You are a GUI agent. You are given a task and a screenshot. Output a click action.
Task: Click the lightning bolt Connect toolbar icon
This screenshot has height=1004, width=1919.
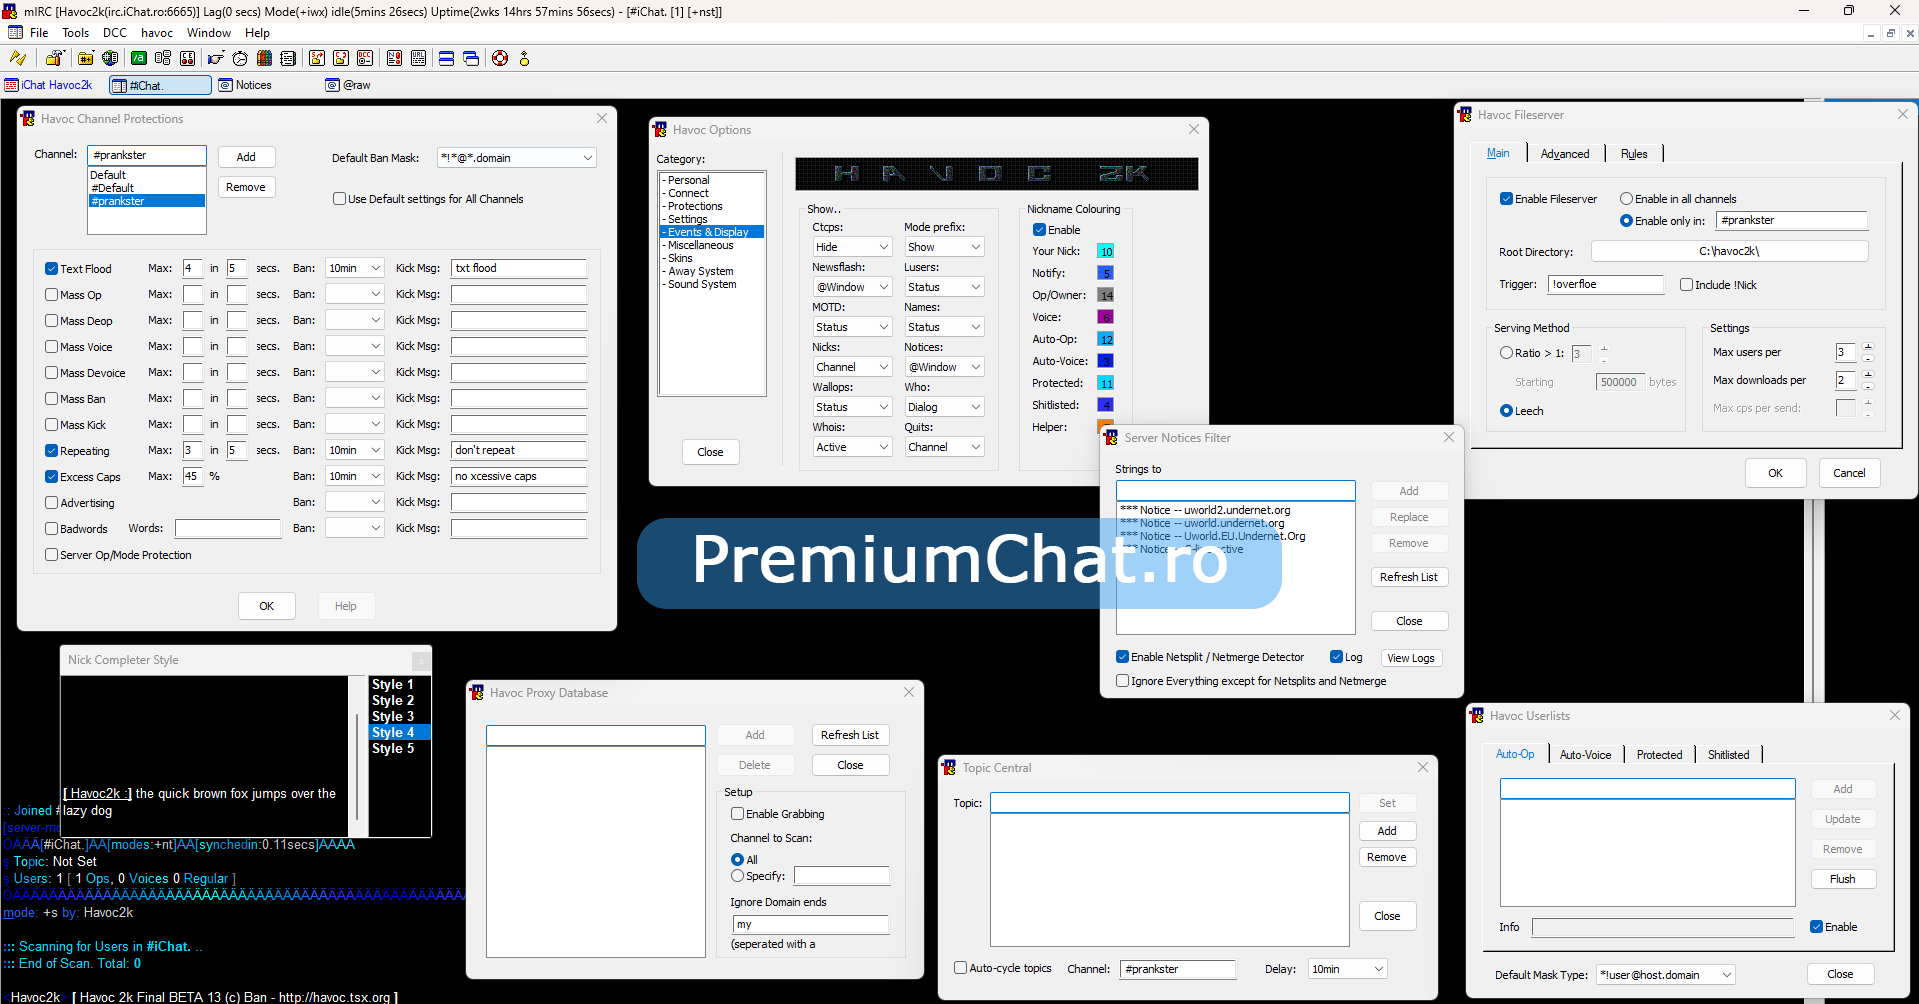coord(18,58)
